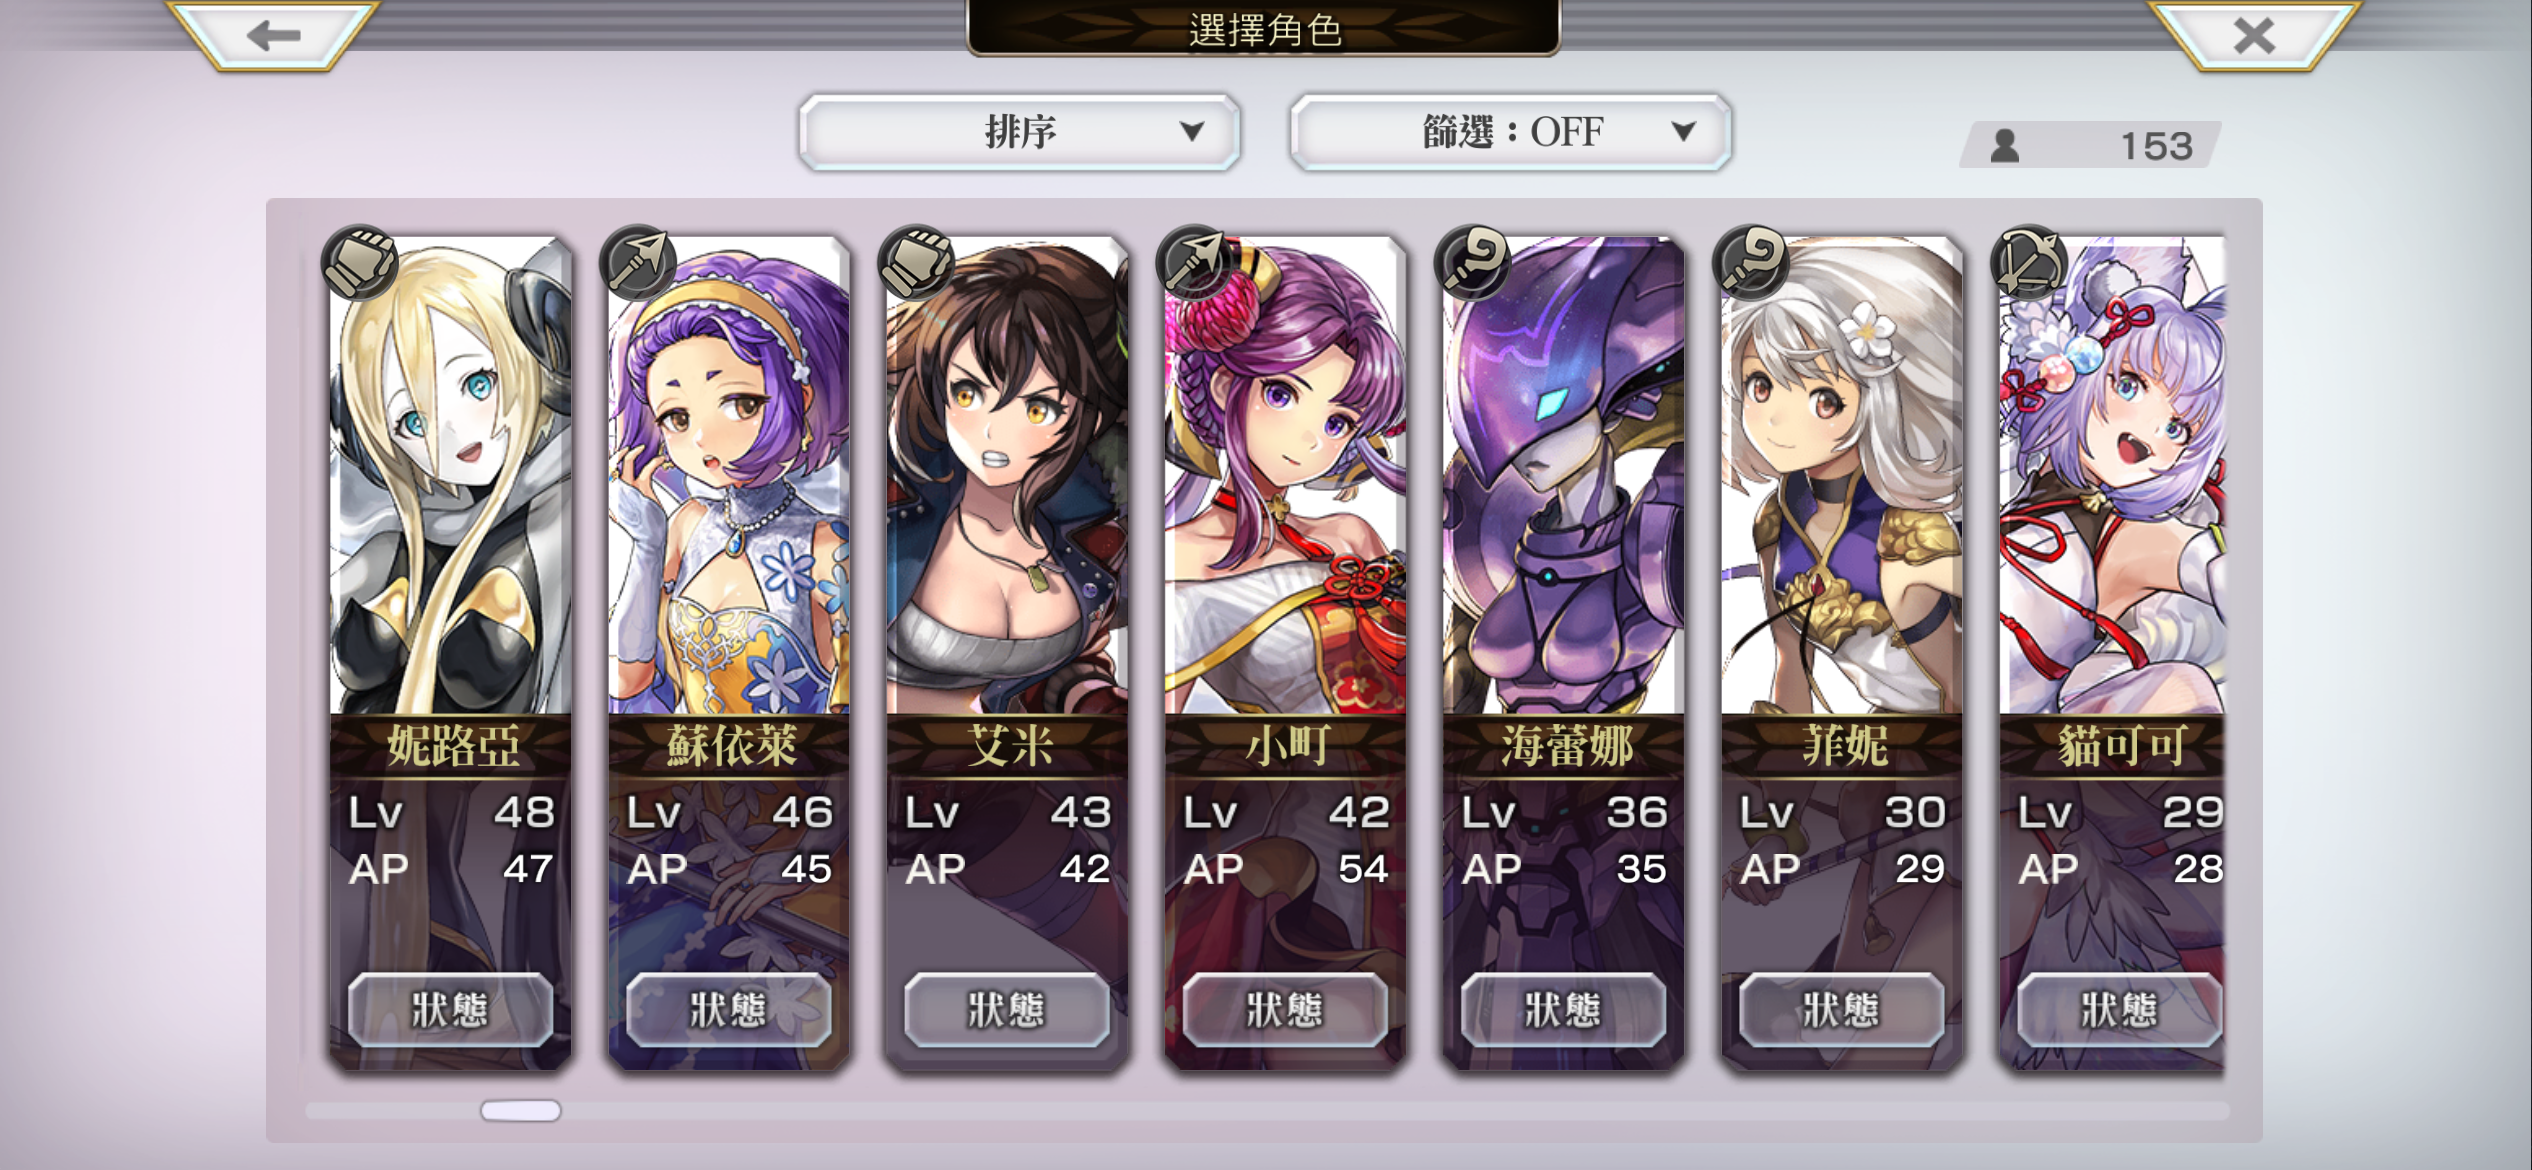
Task: Select character 艾米 portrait
Action: (1007, 475)
